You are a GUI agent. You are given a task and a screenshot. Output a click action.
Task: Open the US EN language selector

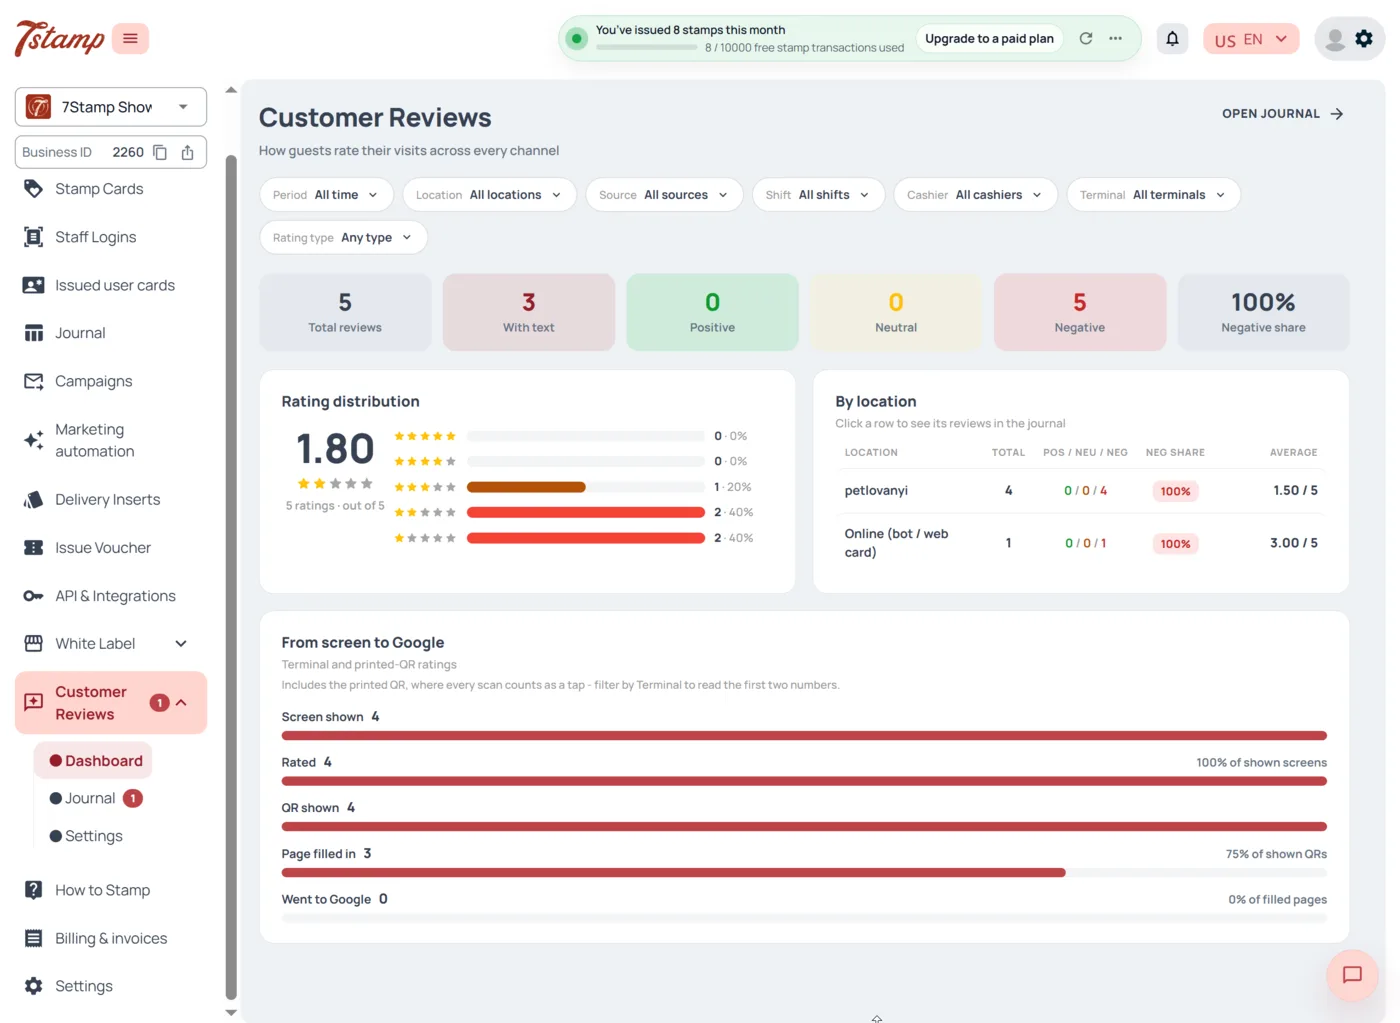(1251, 39)
